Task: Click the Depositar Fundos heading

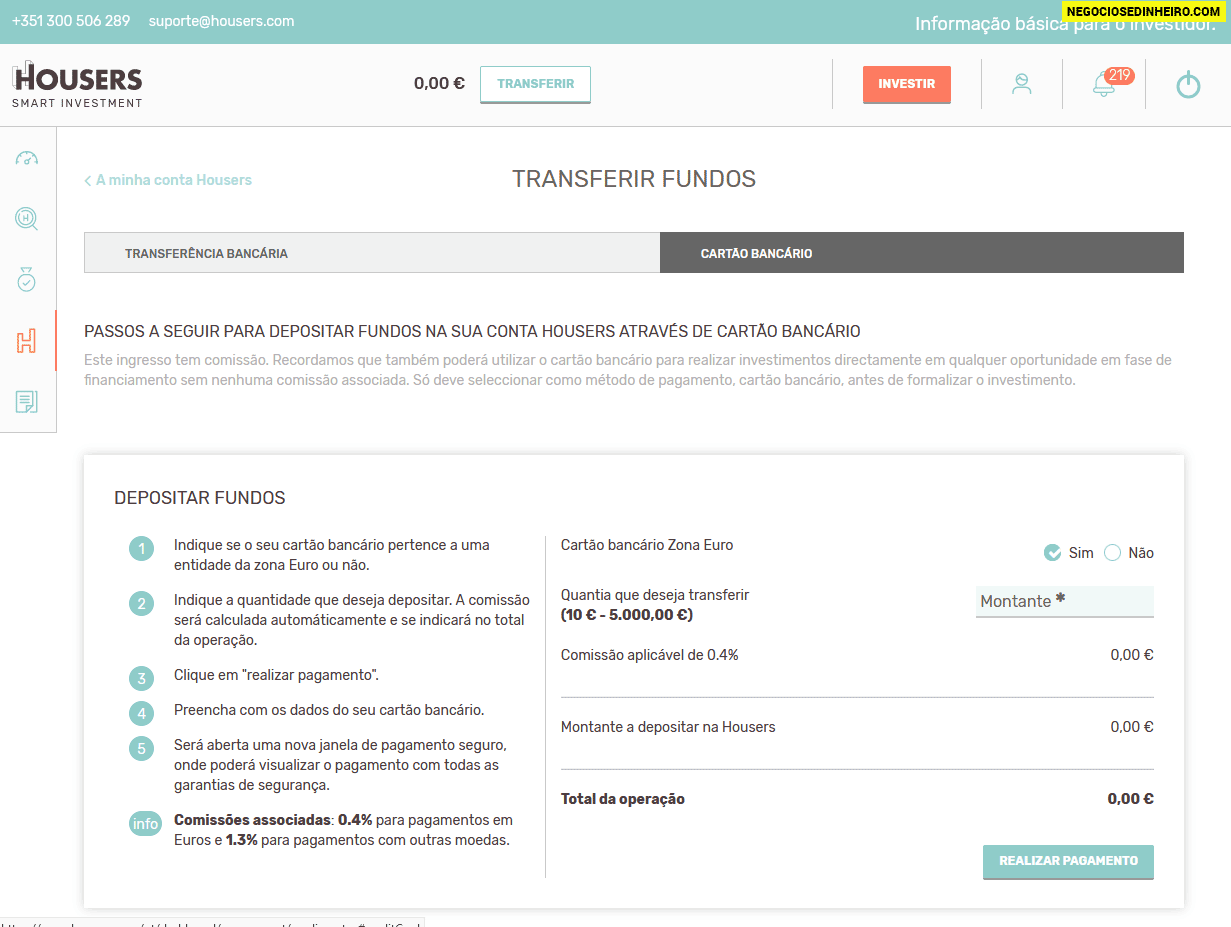Action: [x=200, y=498]
